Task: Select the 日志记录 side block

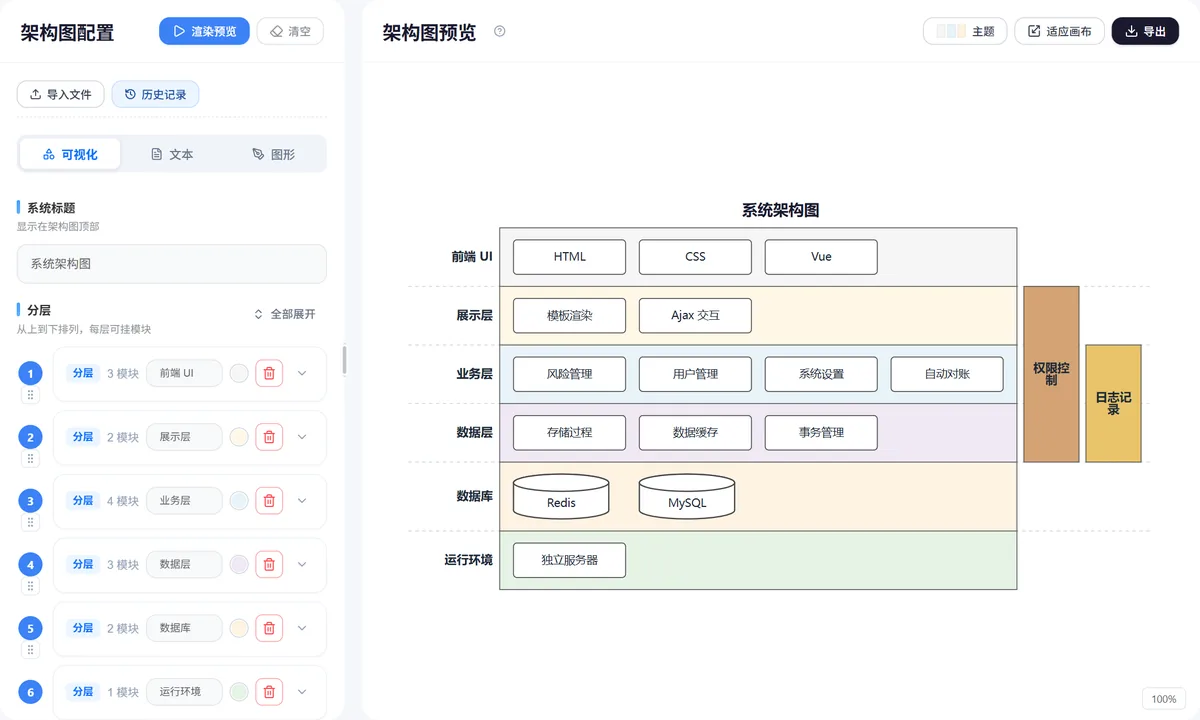Action: point(1113,403)
